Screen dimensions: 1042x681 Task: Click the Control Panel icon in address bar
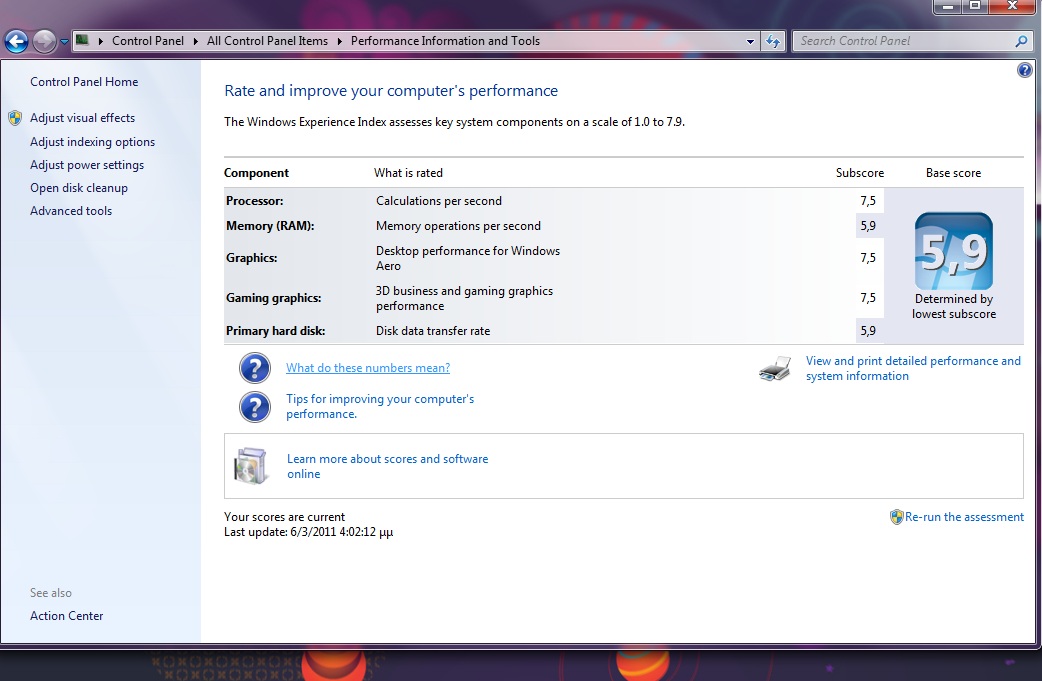click(82, 41)
